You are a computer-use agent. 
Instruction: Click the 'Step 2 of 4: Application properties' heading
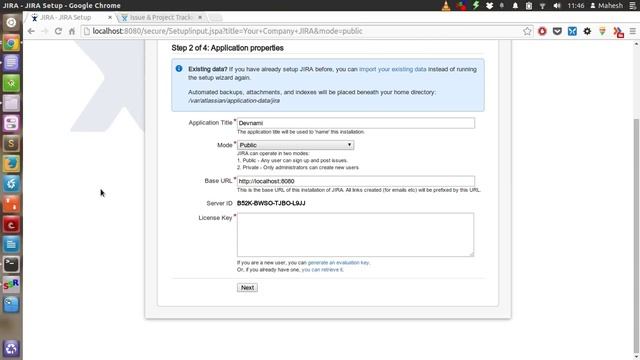pos(227,48)
